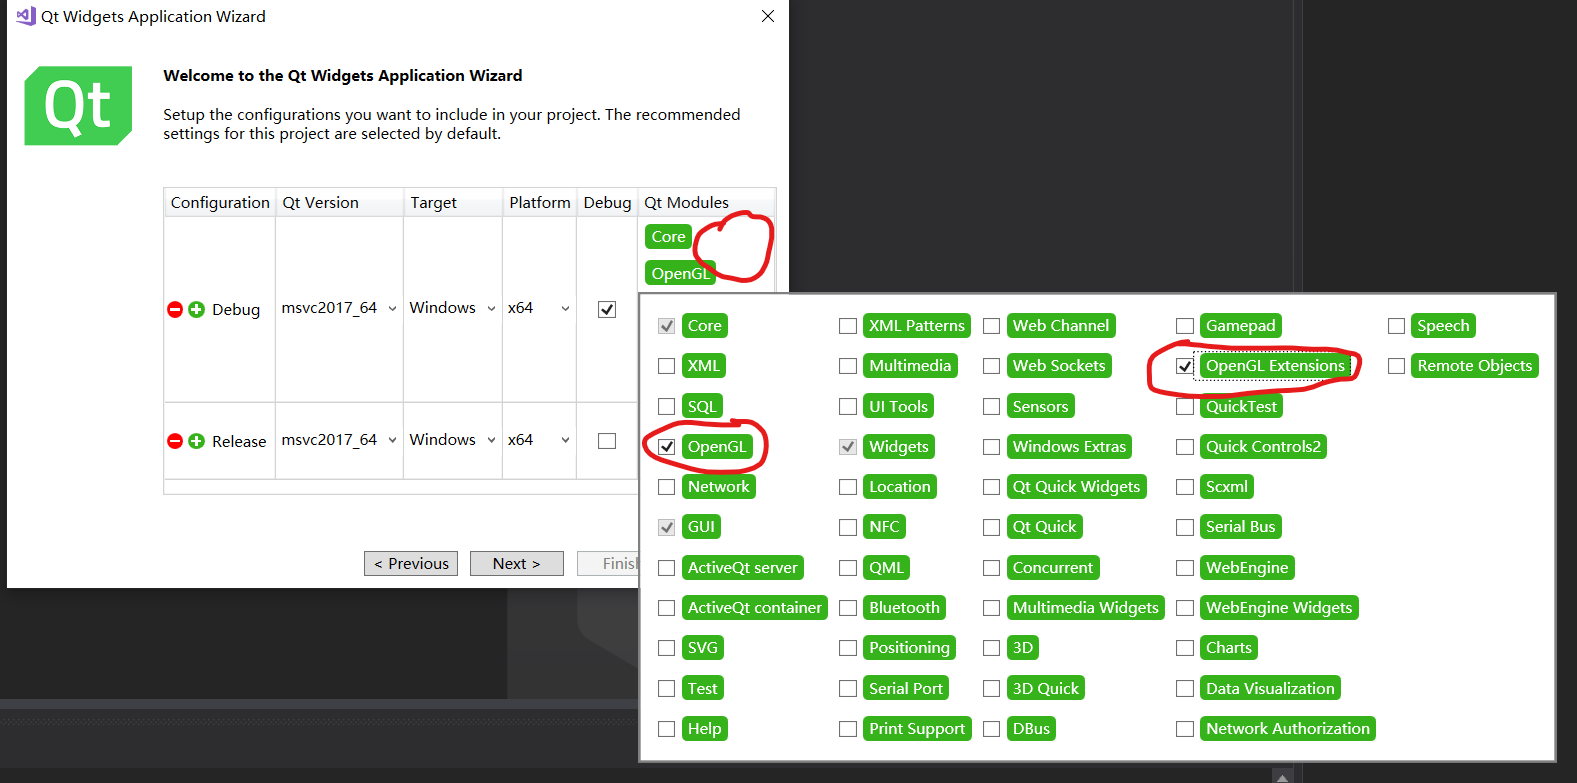1577x783 pixels.
Task: Check the Multimedia checkbox, not Multimedia Widgets
Action: (x=848, y=366)
